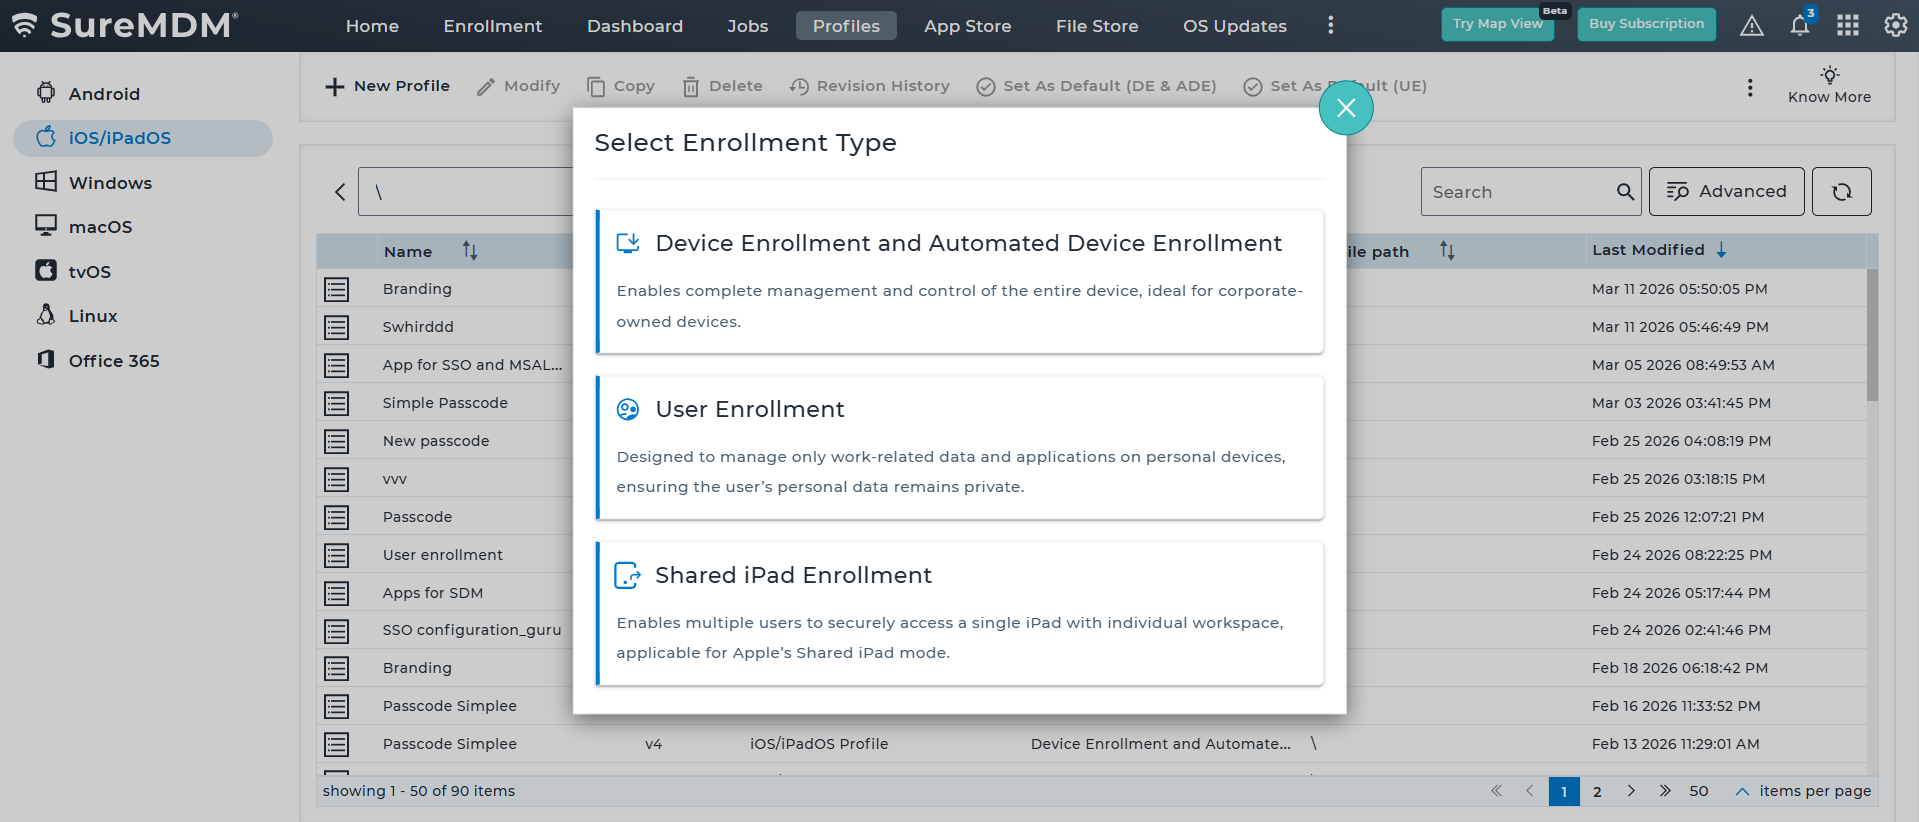This screenshot has width=1919, height=822.
Task: Open the settings gear icon
Action: click(x=1895, y=26)
